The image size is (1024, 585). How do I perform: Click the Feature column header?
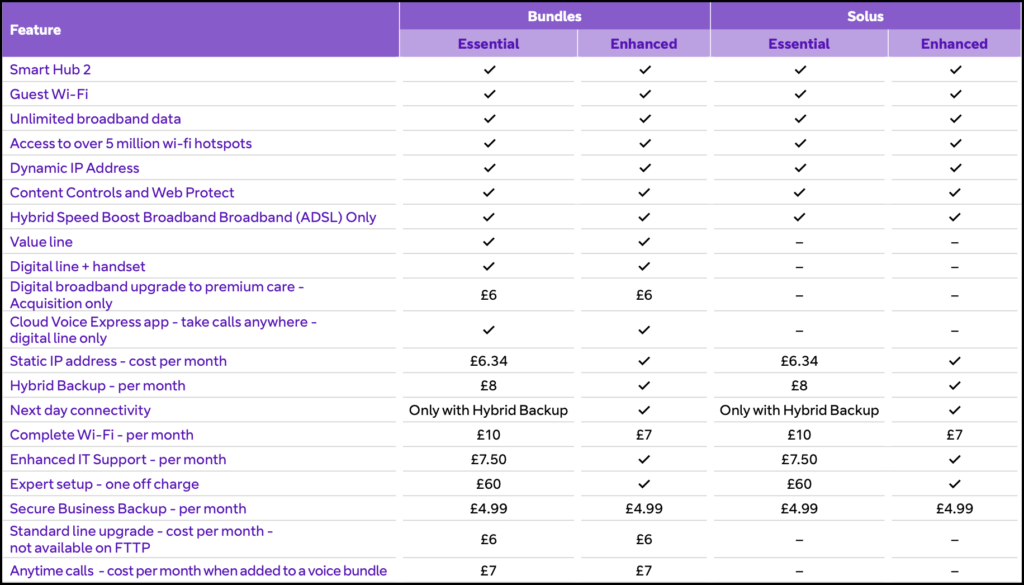coord(36,30)
